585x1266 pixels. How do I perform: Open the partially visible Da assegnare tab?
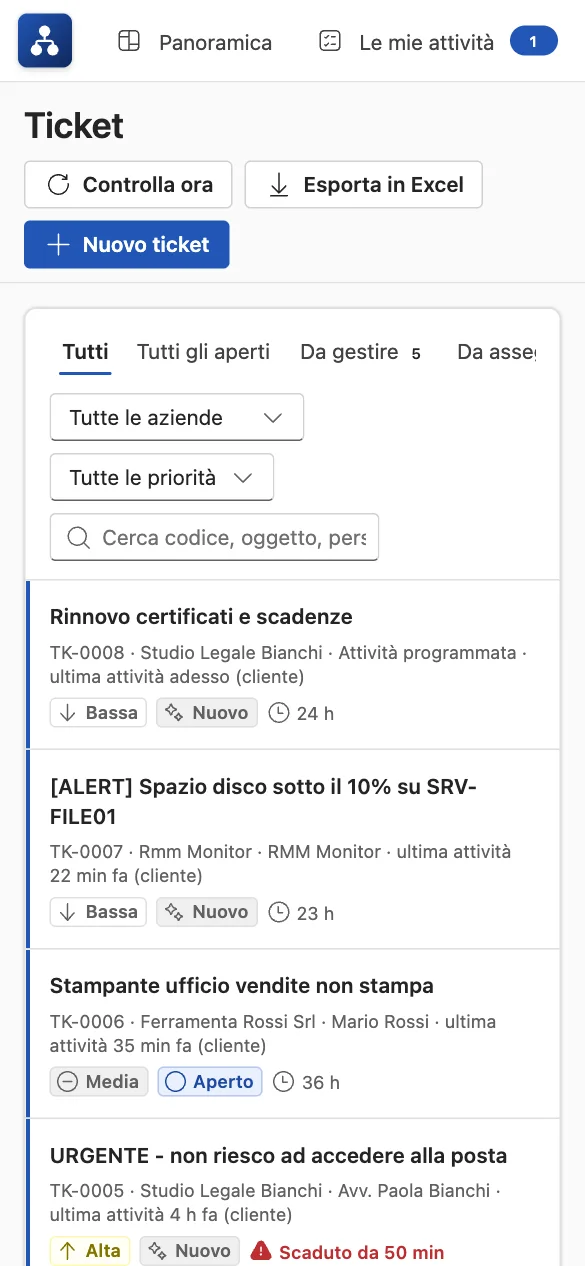(x=495, y=352)
